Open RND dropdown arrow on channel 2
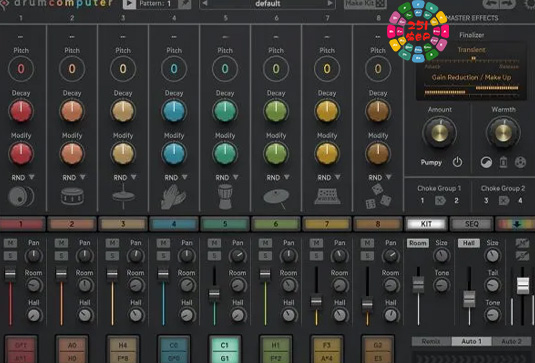The height and width of the screenshot is (363, 535). click(x=83, y=177)
